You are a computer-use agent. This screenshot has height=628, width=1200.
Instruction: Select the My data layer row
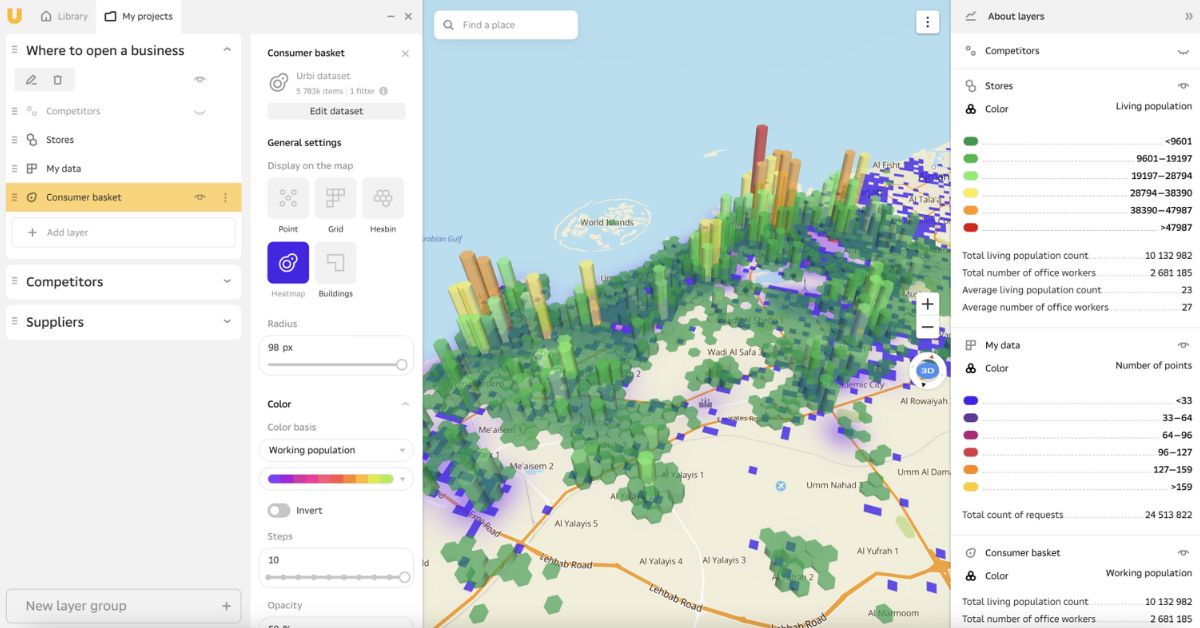[x=124, y=169]
